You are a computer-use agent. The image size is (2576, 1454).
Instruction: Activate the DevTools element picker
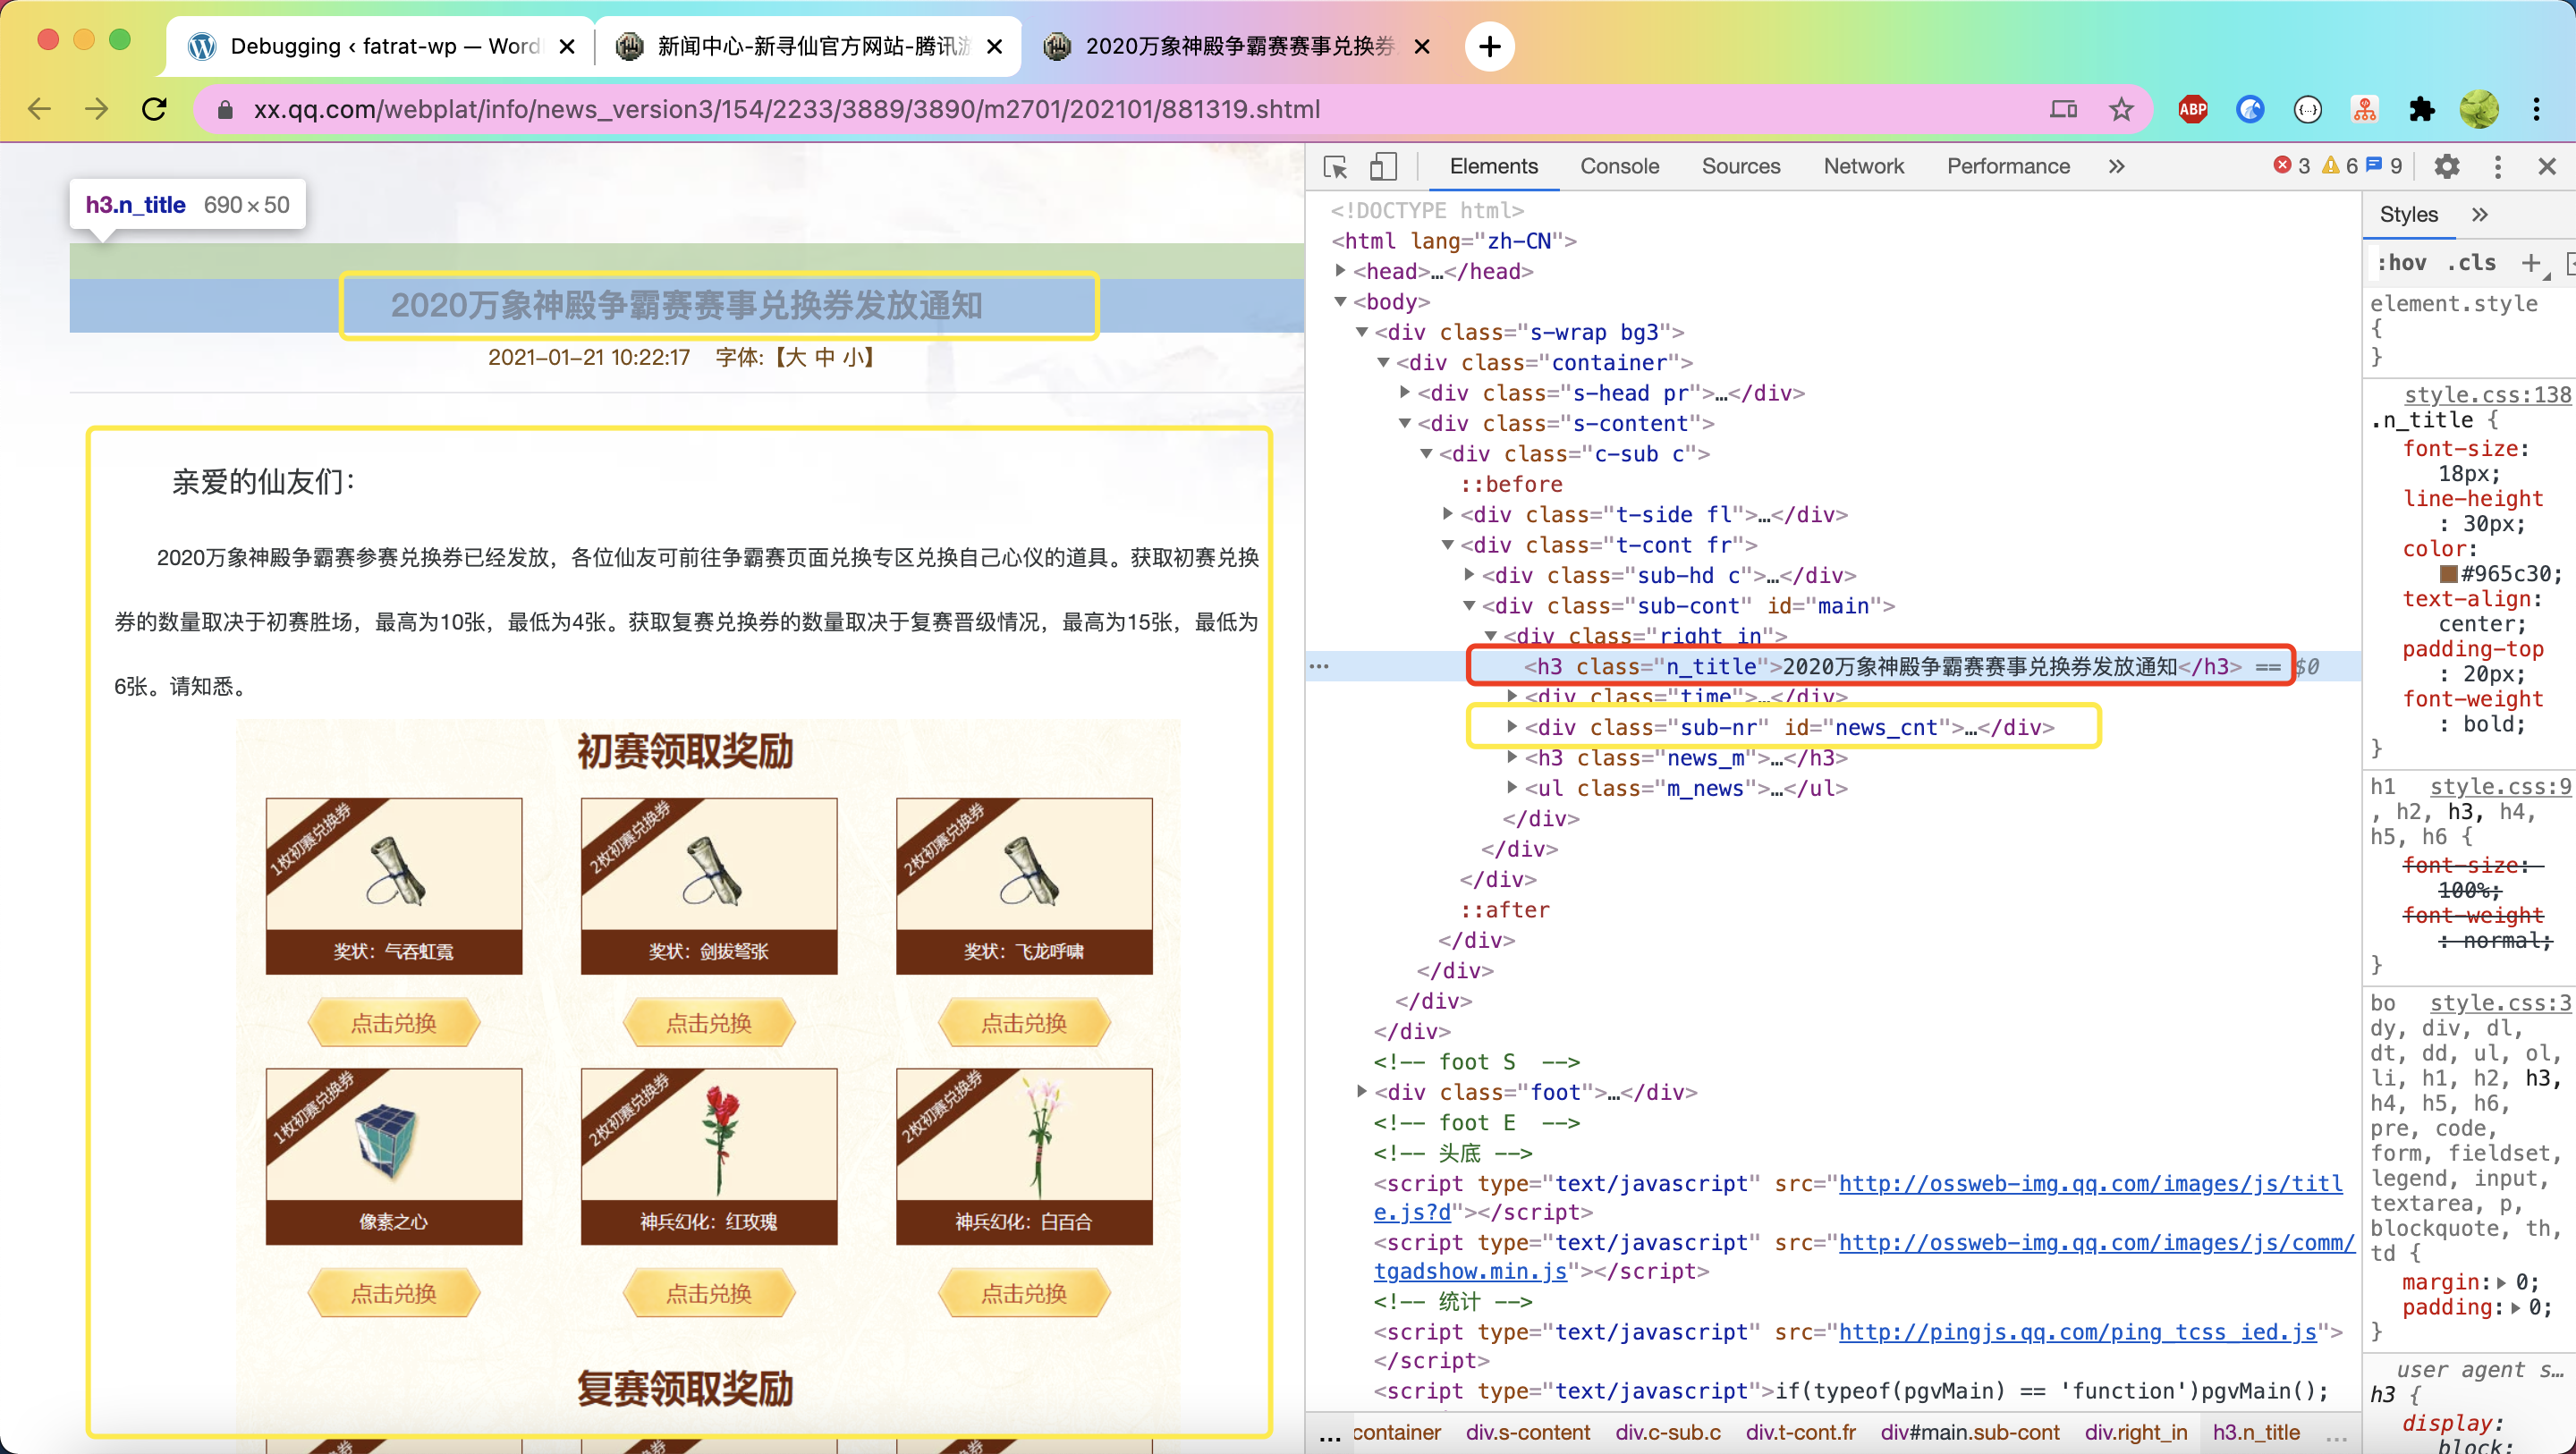[1335, 166]
